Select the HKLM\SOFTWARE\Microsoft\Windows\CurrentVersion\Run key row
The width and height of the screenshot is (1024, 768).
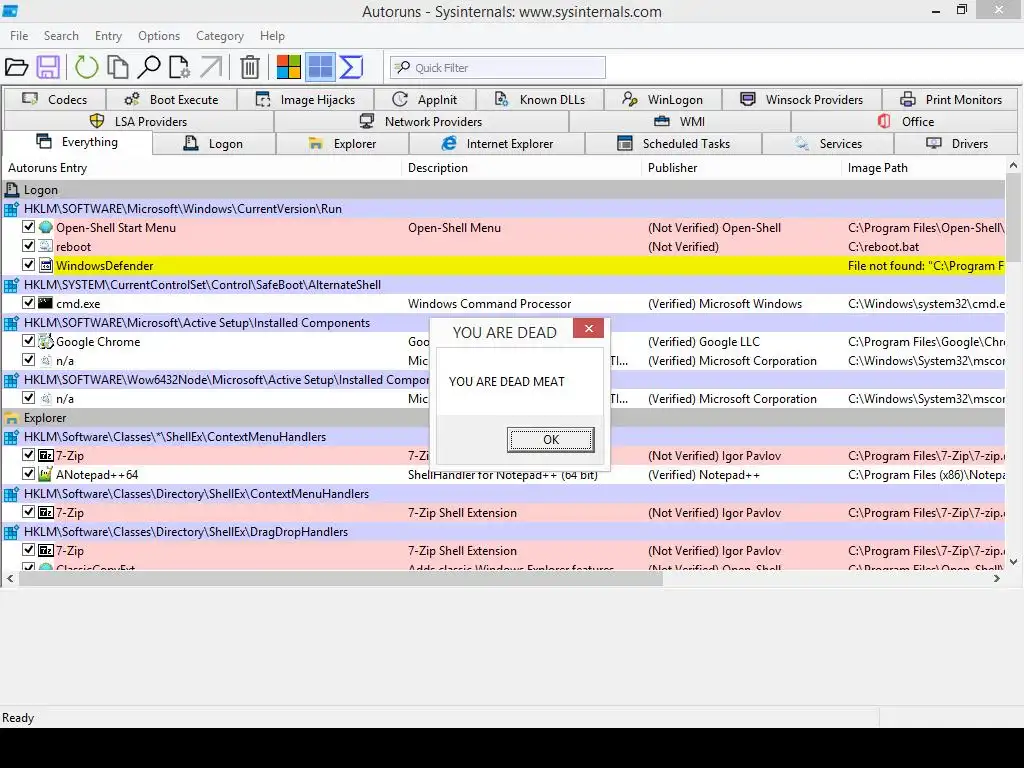pos(504,208)
